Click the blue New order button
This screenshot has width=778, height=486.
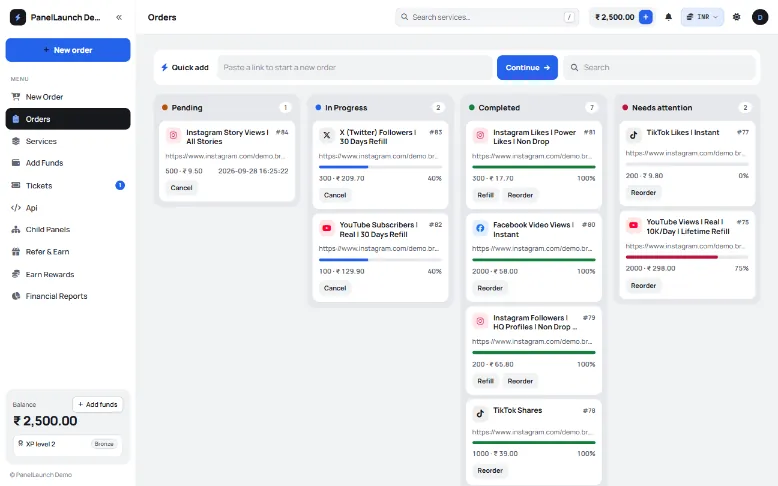point(68,50)
